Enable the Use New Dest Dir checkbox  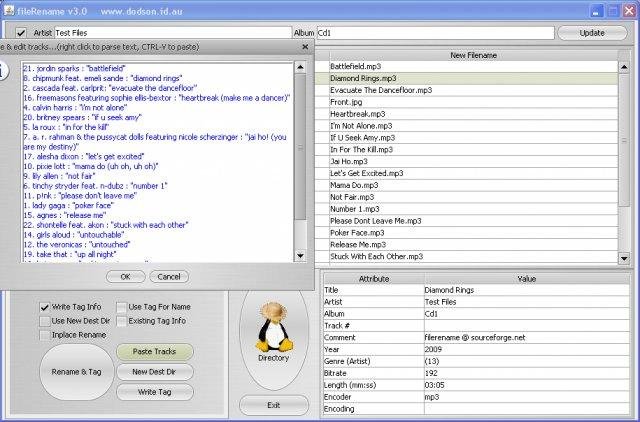pyautogui.click(x=45, y=321)
